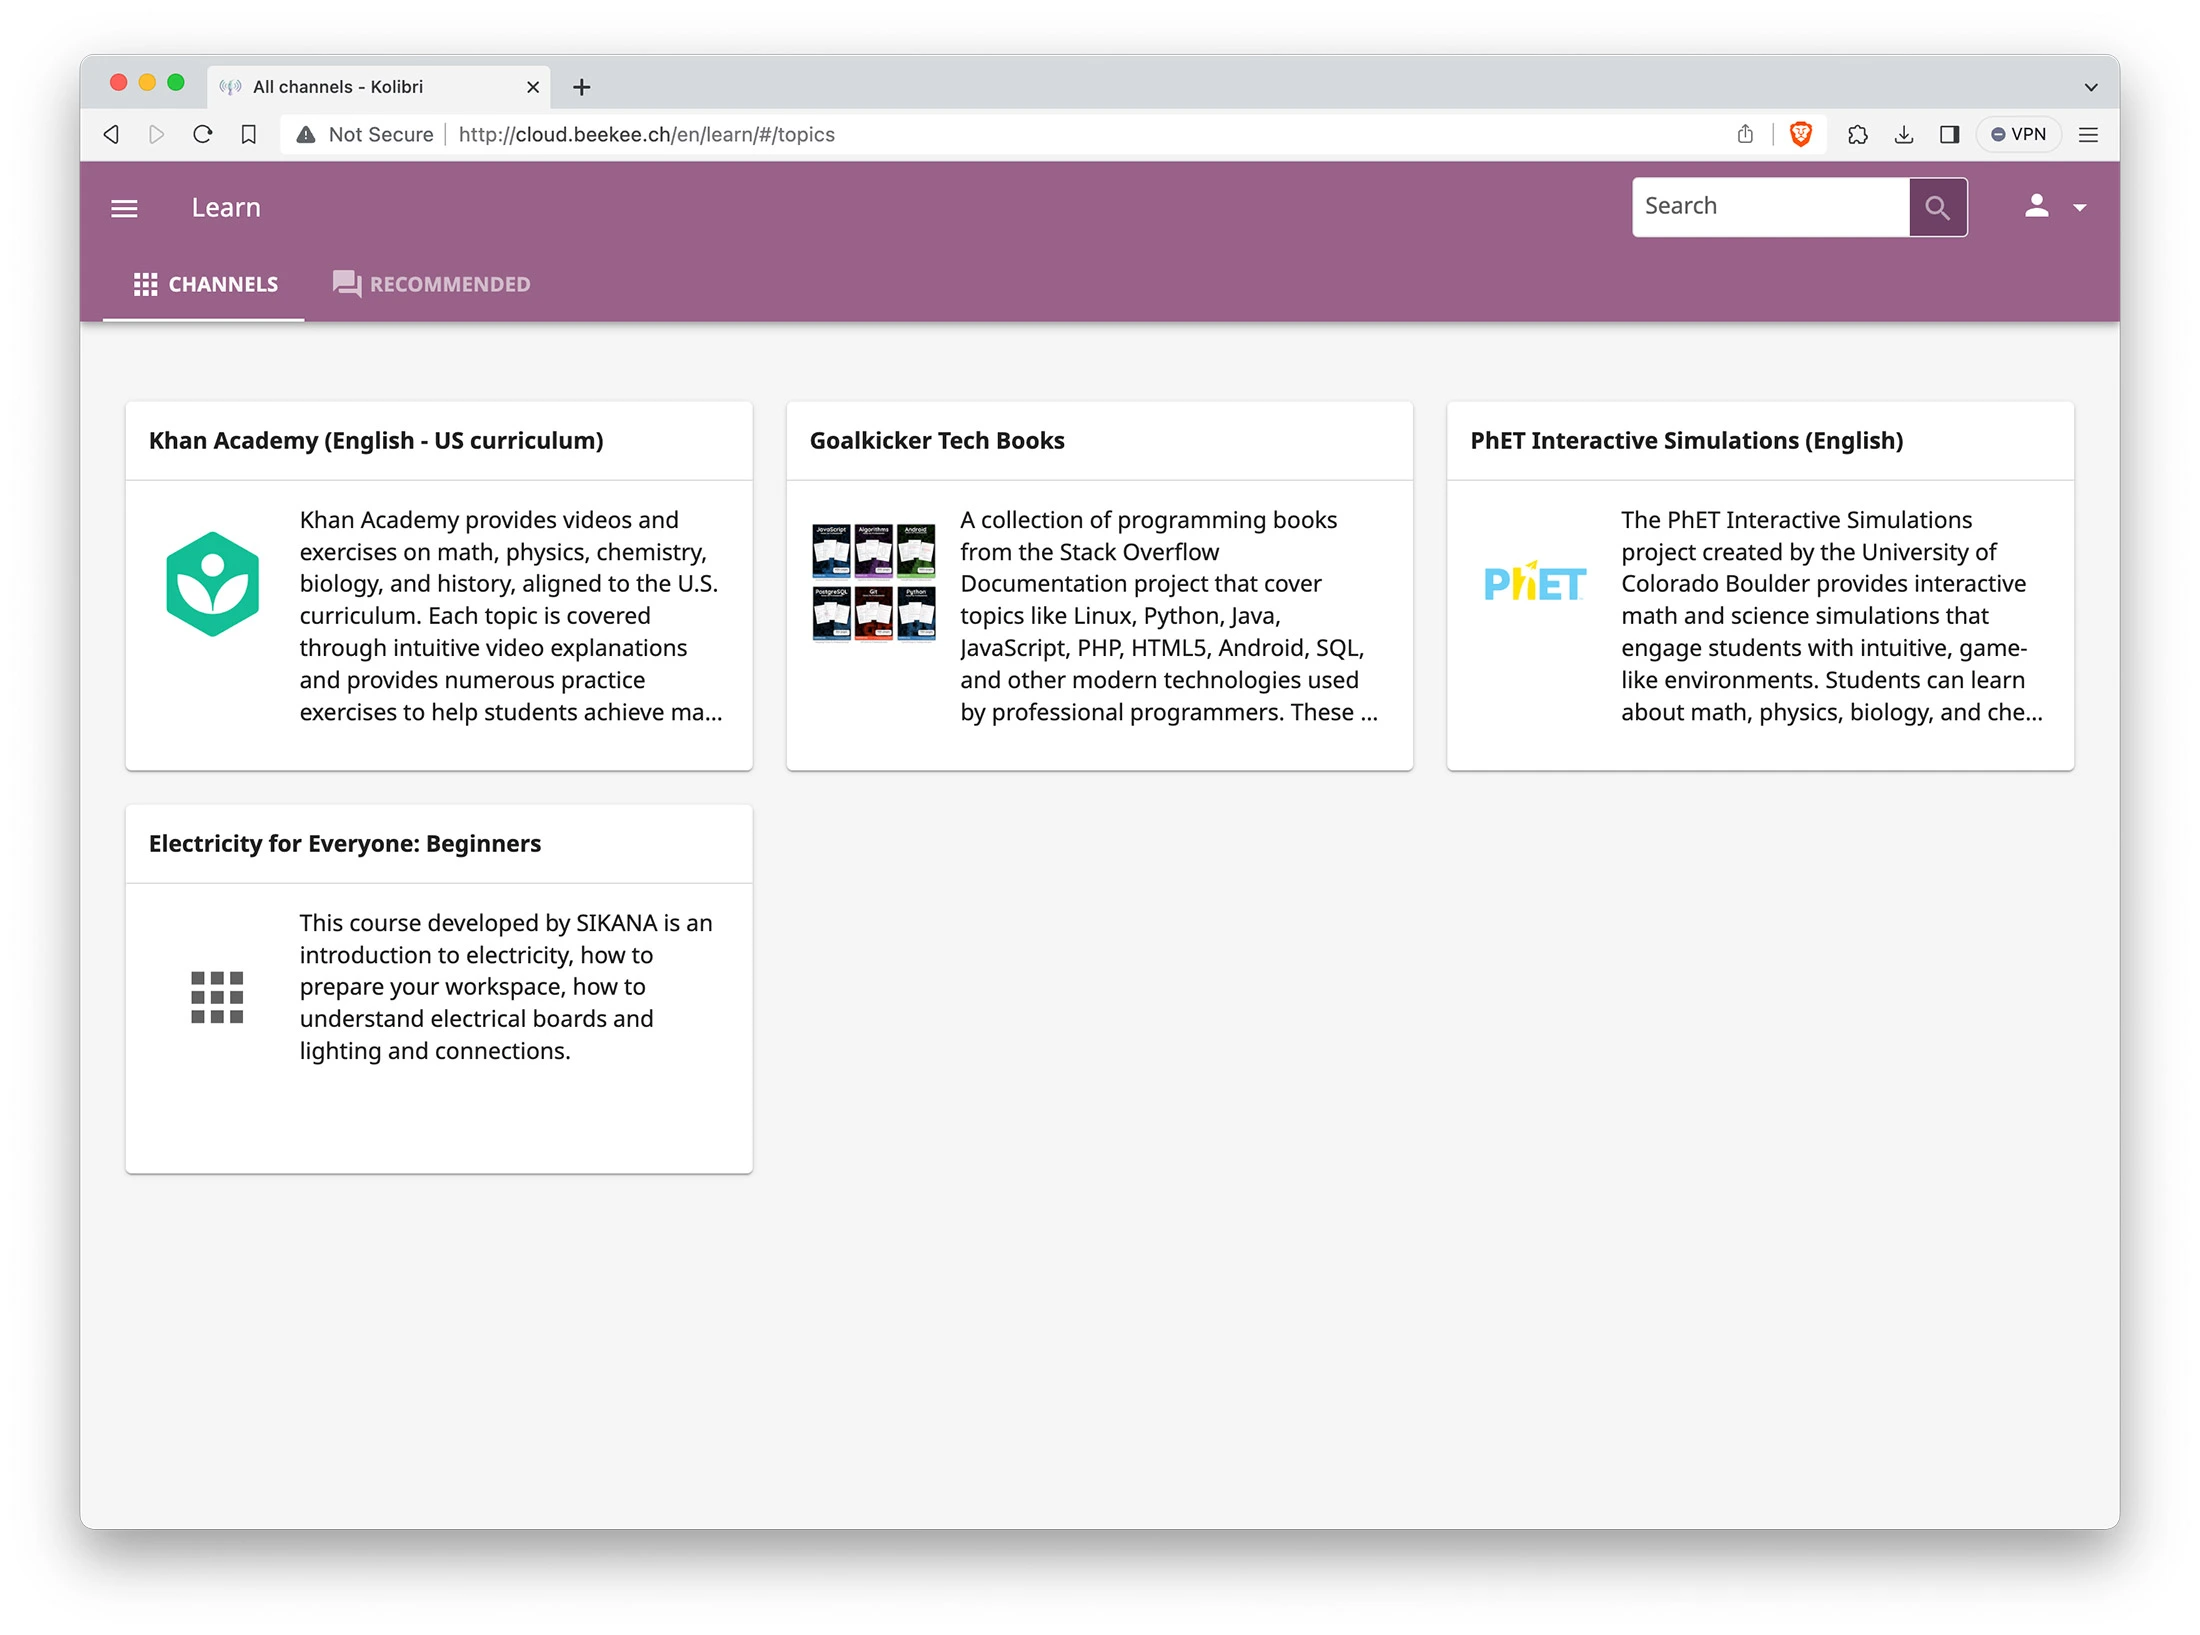This screenshot has height=1635, width=2200.
Task: Click the browser share icon
Action: pos(1745,134)
